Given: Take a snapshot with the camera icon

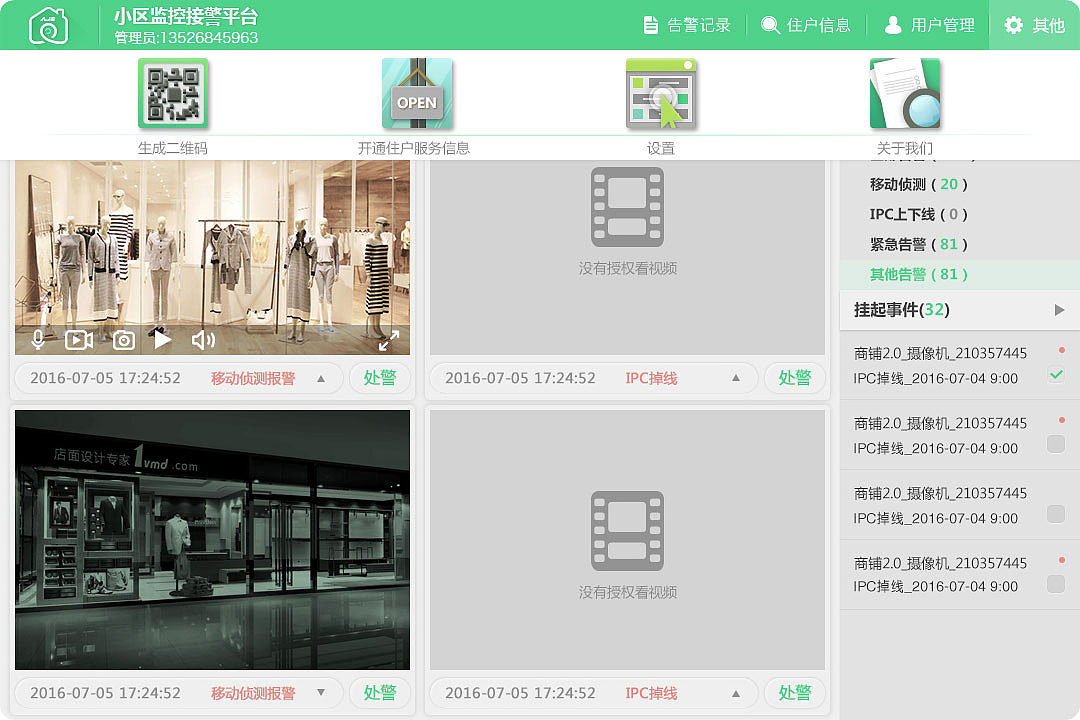Looking at the screenshot, I should pos(124,340).
